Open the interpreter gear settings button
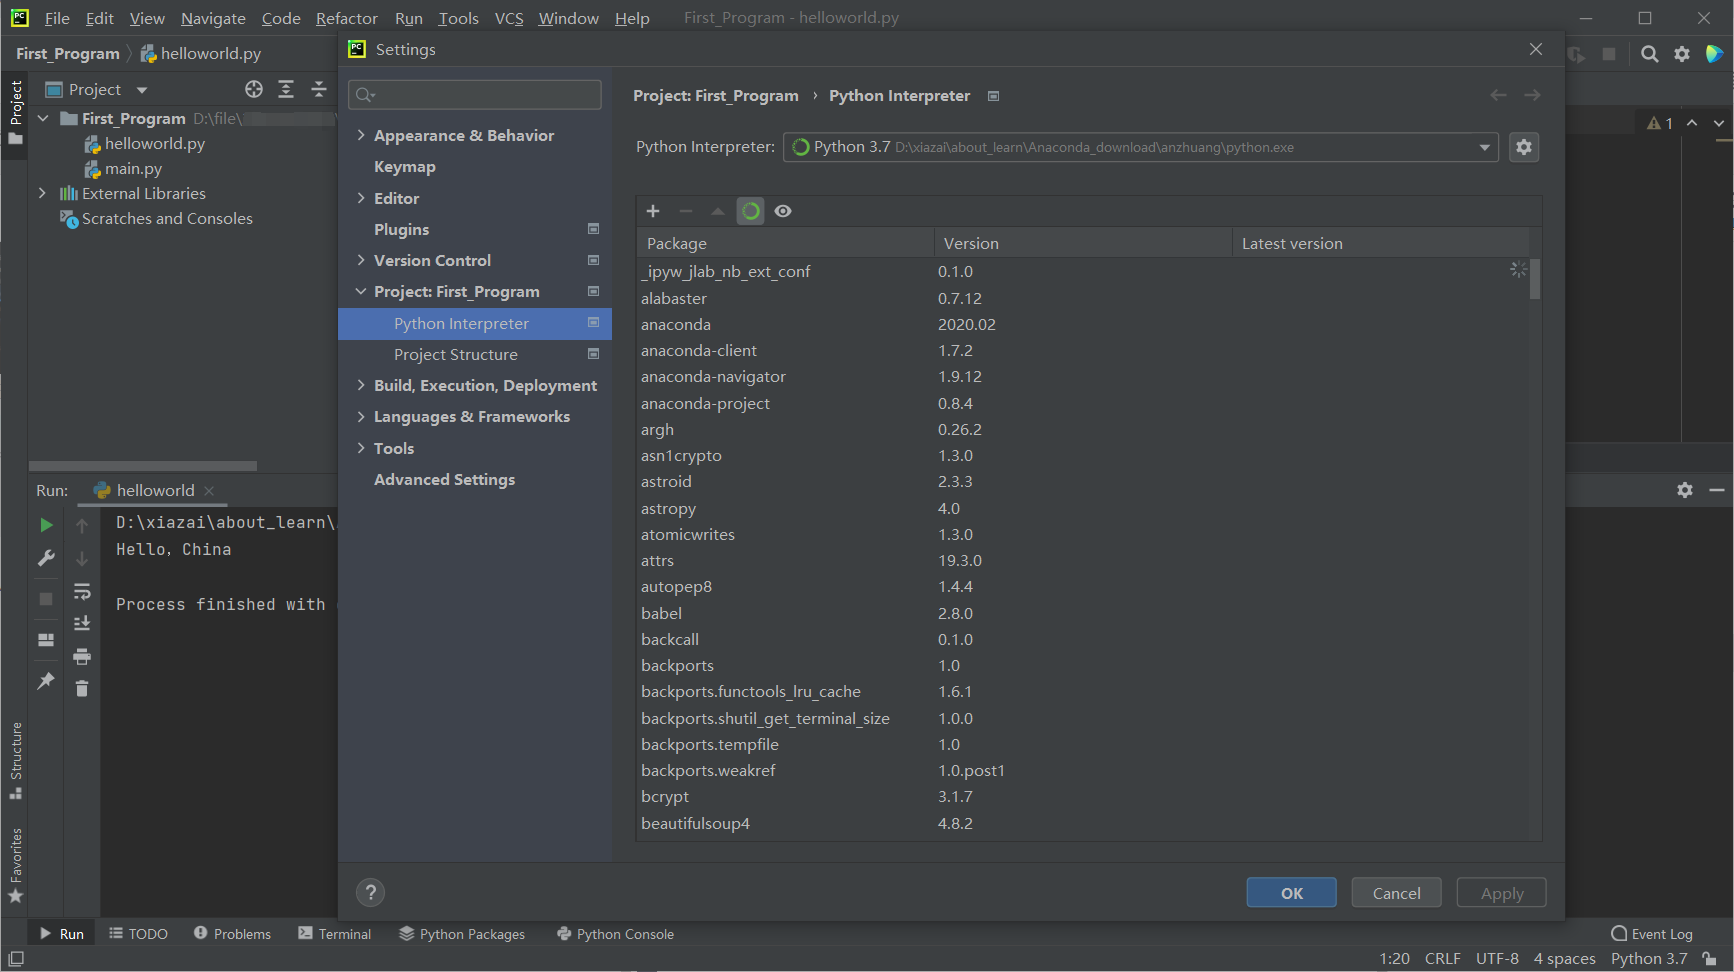This screenshot has width=1734, height=972. coord(1524,147)
